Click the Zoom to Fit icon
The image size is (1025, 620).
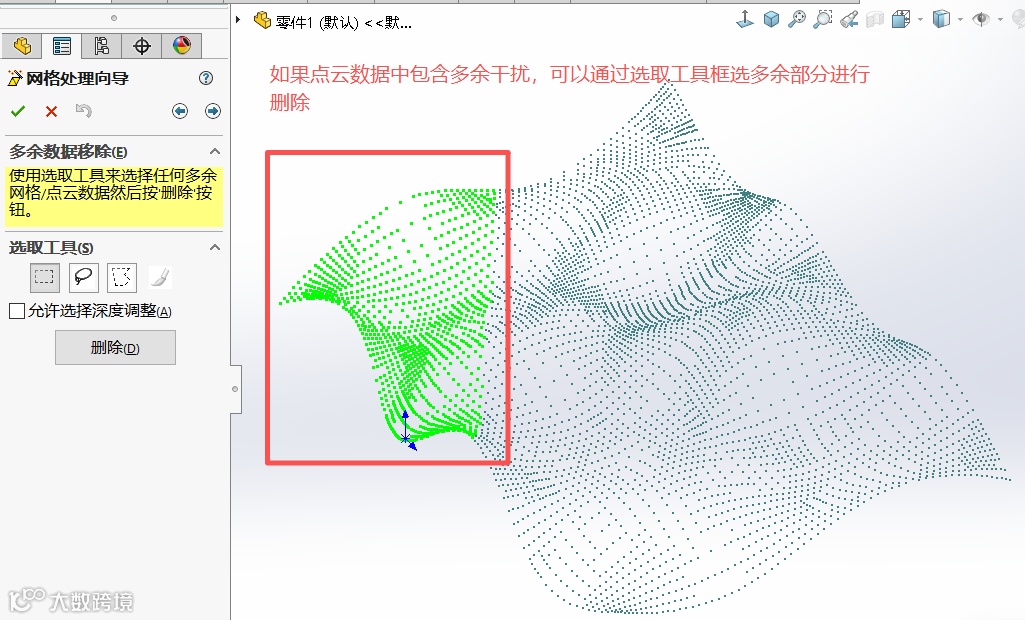[x=797, y=20]
